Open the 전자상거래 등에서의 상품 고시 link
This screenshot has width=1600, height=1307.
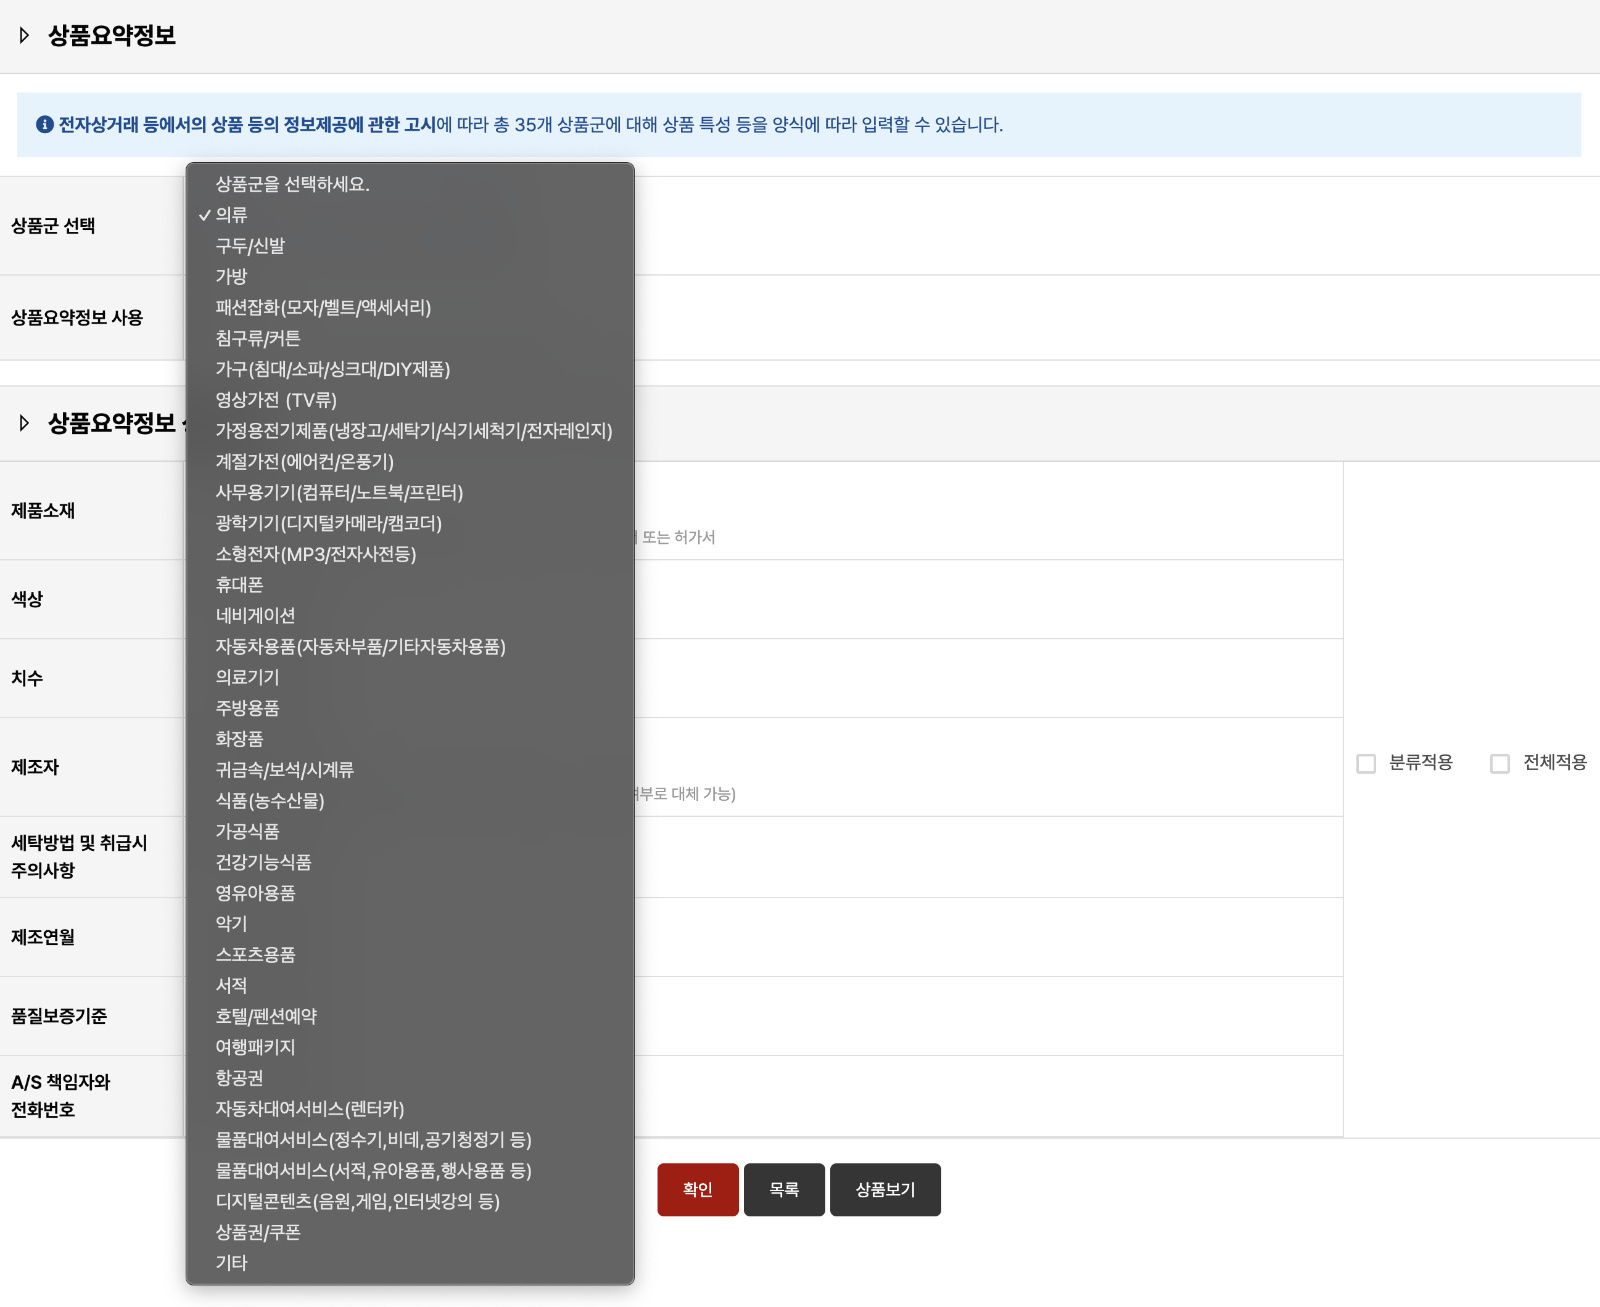pos(247,124)
